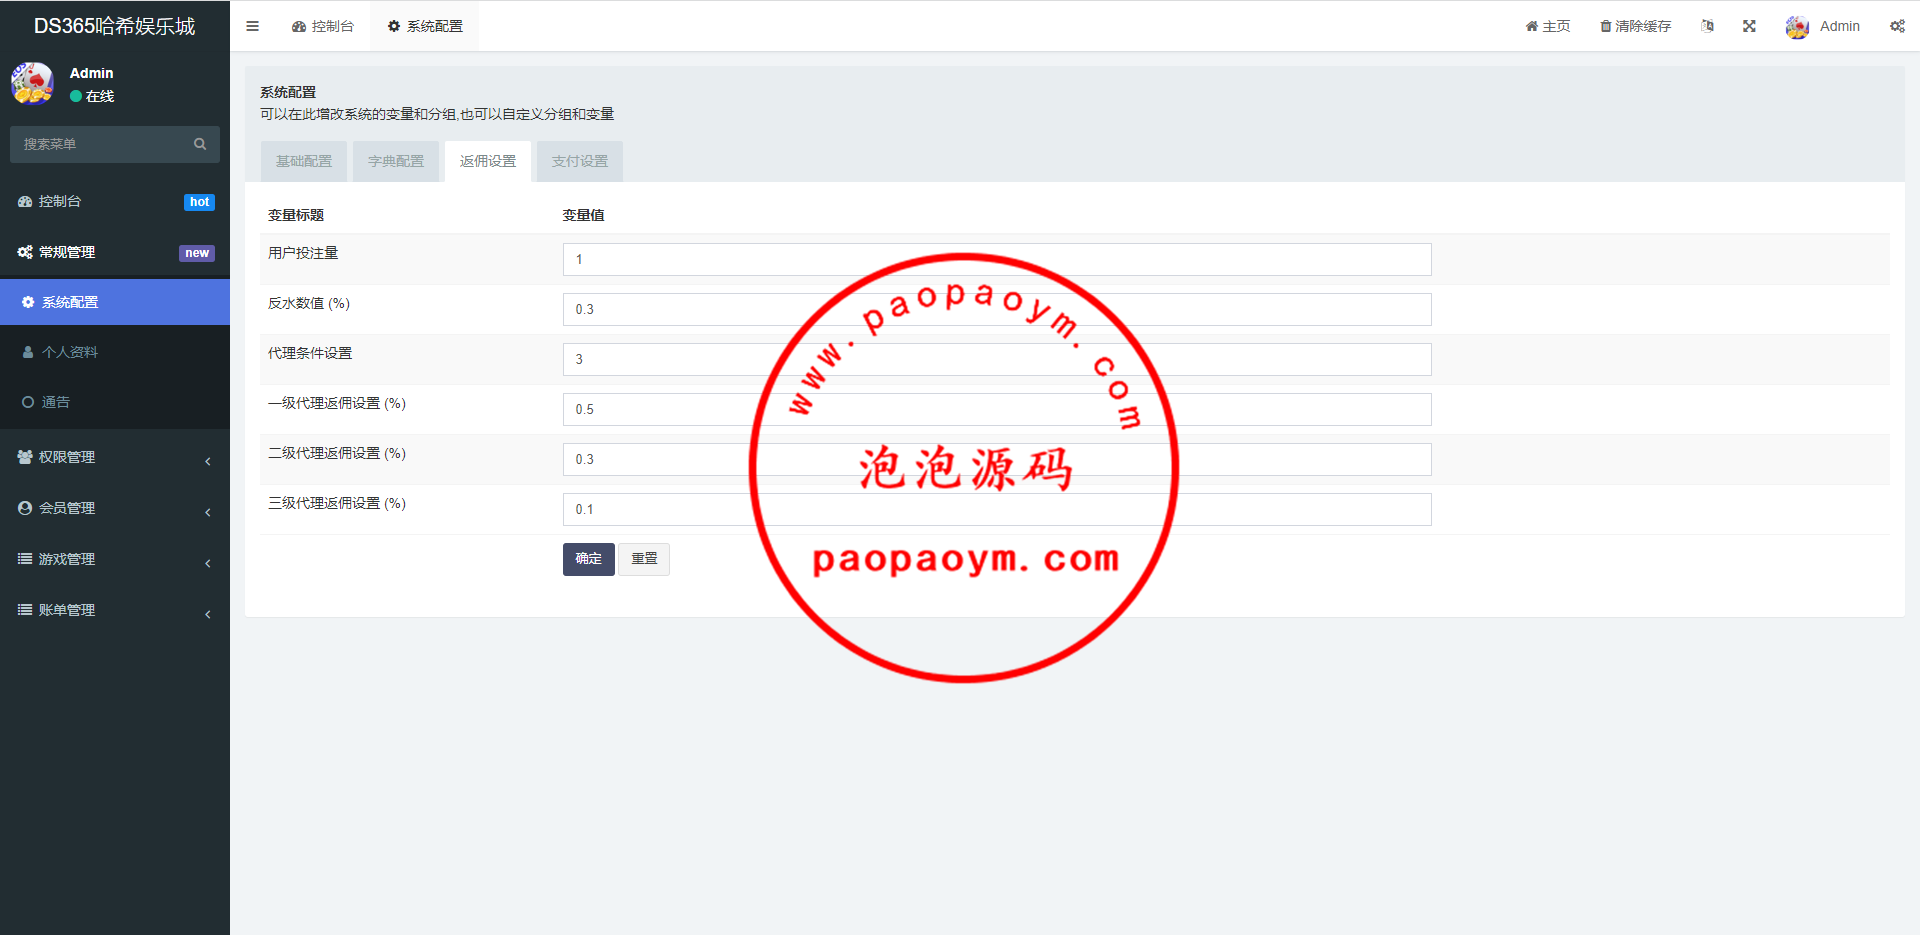Open 个人资料 in the sidebar

click(115, 352)
